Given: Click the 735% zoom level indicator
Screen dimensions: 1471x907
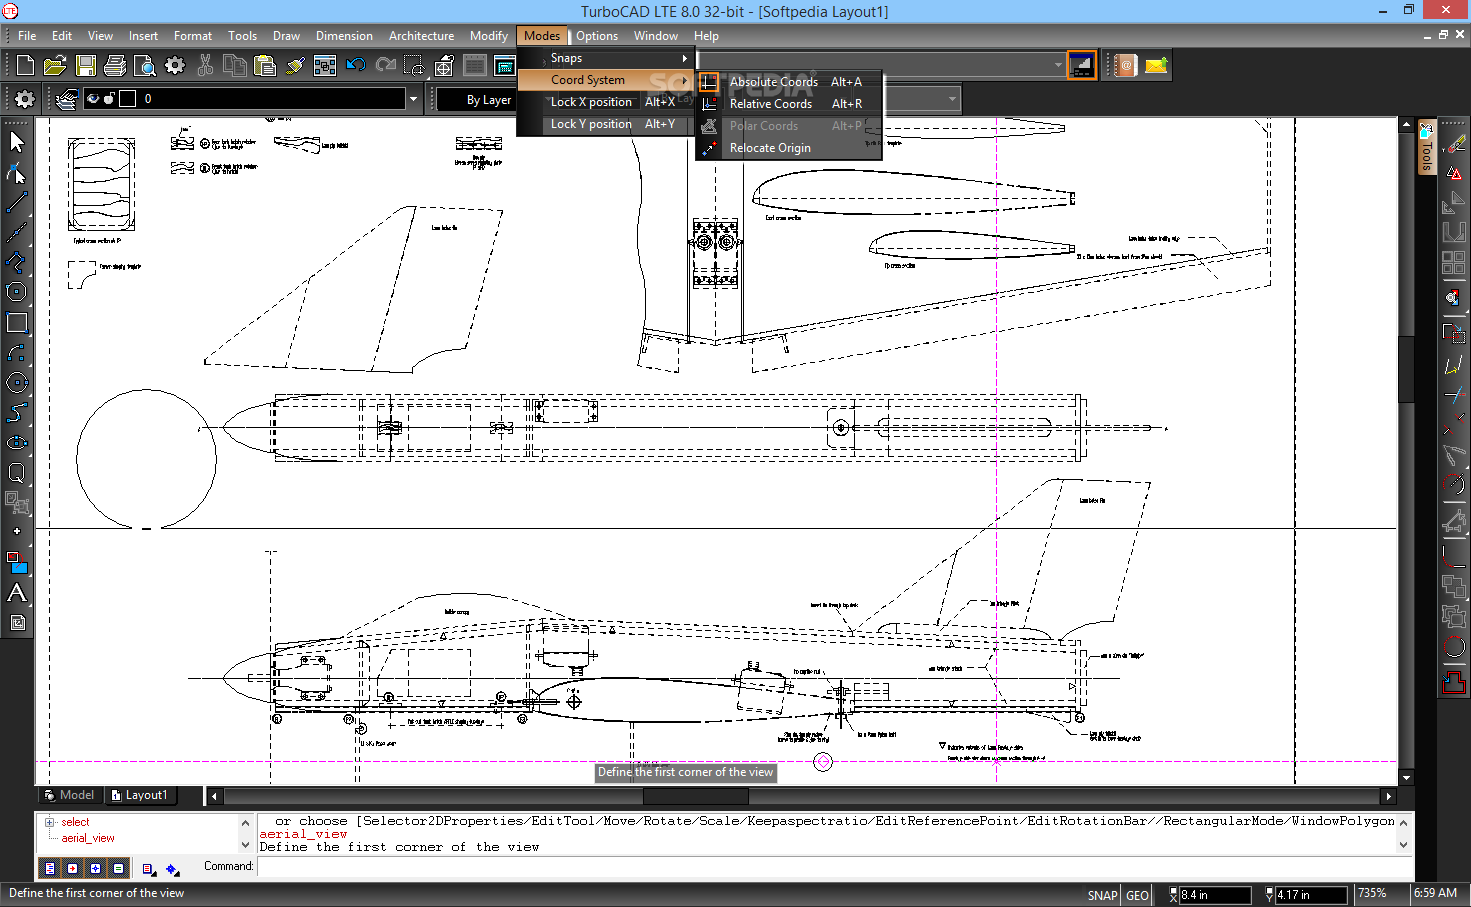Looking at the screenshot, I should (1372, 893).
